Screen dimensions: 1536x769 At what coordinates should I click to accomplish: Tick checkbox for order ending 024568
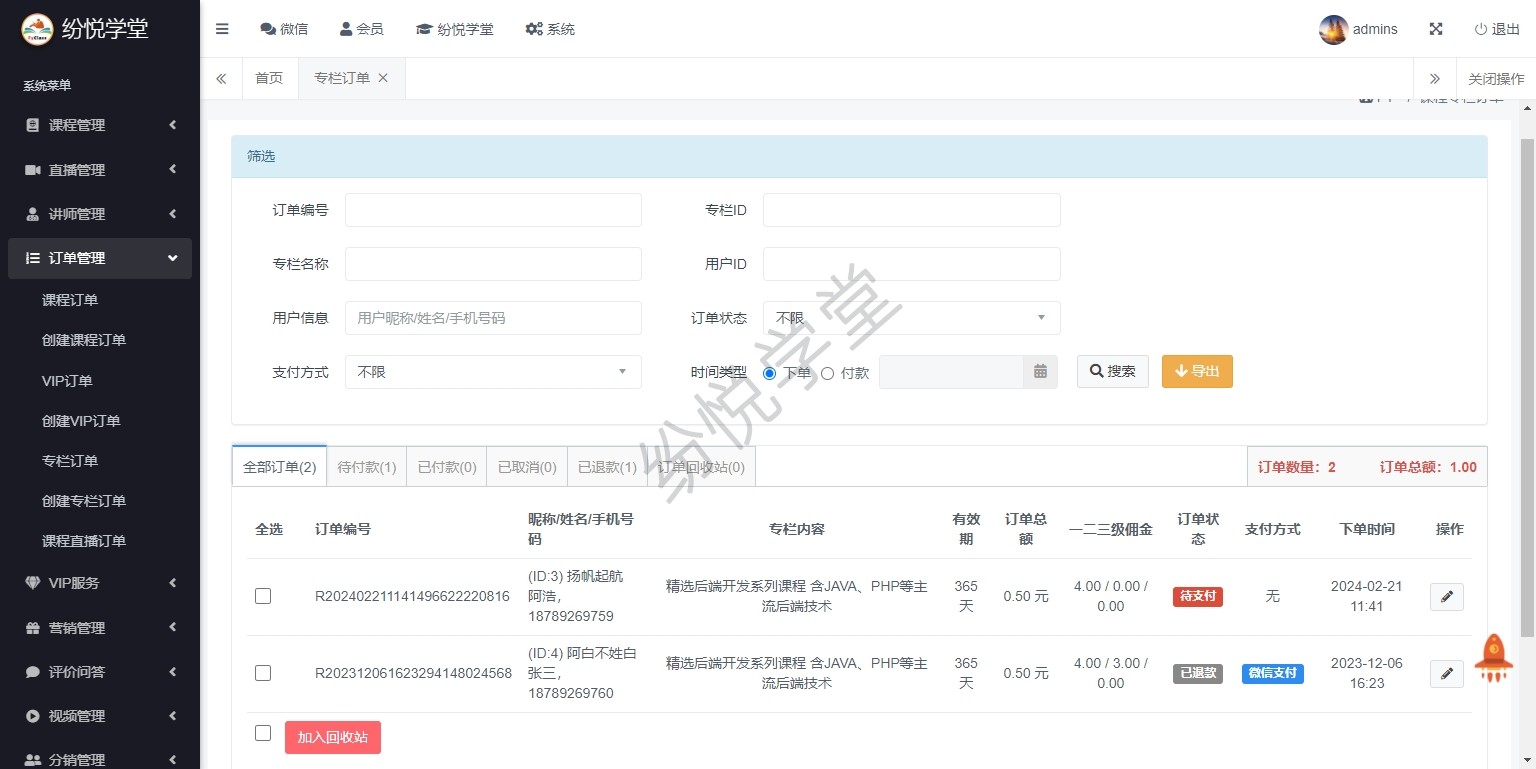point(263,673)
